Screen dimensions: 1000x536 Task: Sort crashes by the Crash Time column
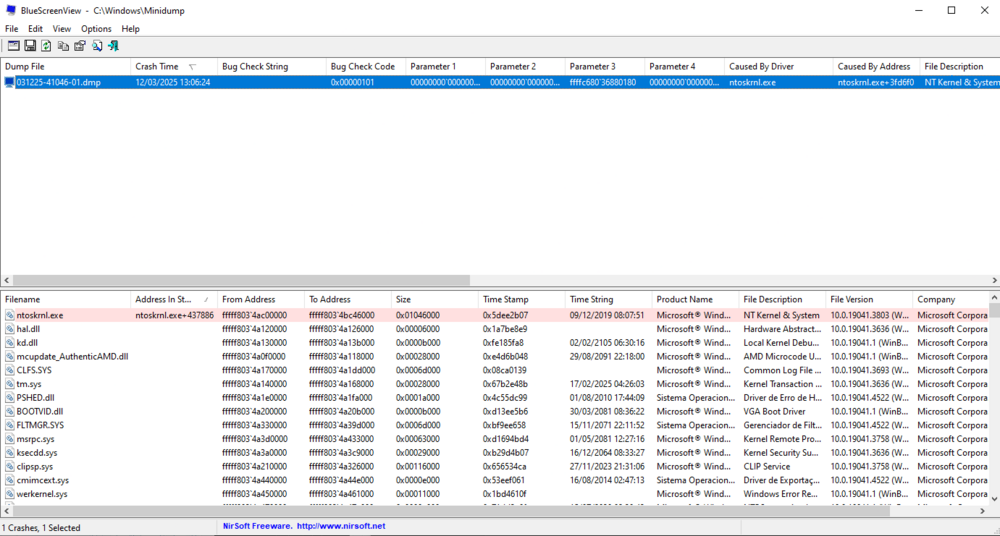coord(158,67)
